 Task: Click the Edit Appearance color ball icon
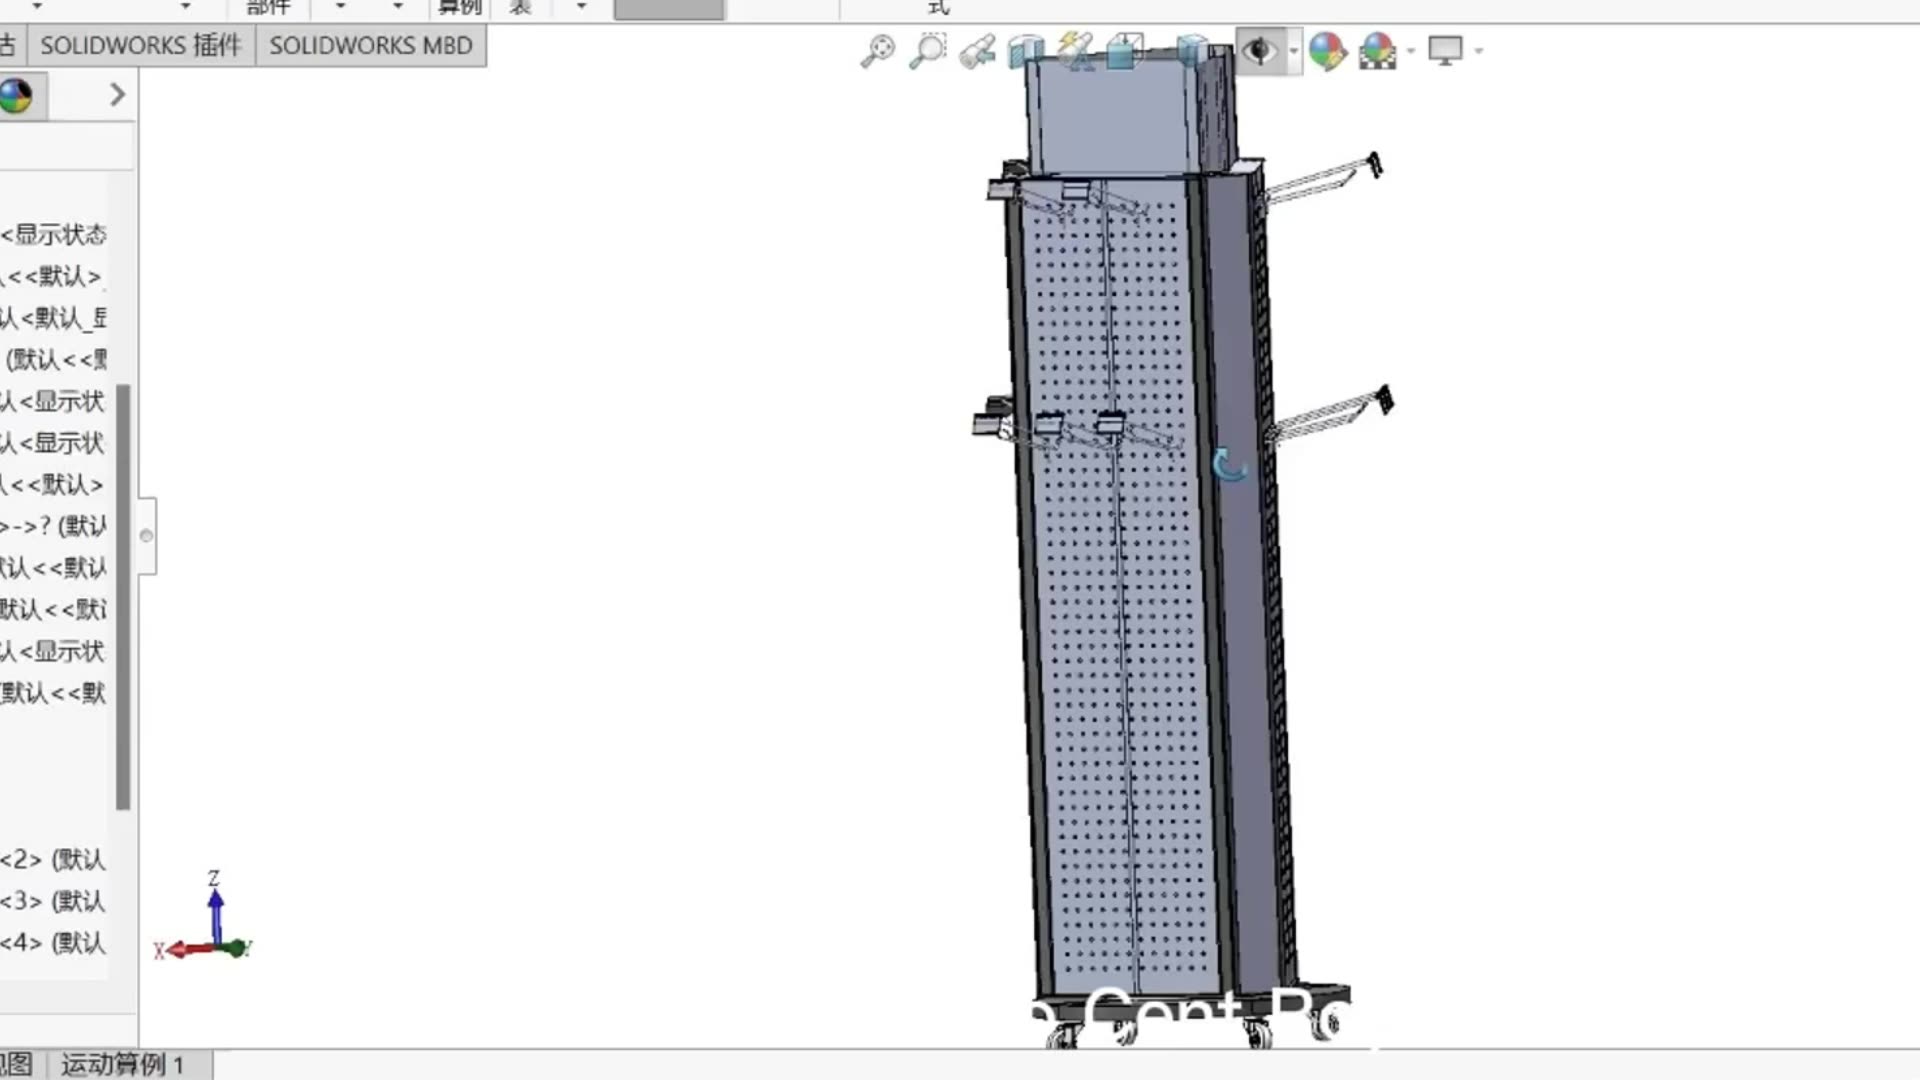tap(1327, 50)
